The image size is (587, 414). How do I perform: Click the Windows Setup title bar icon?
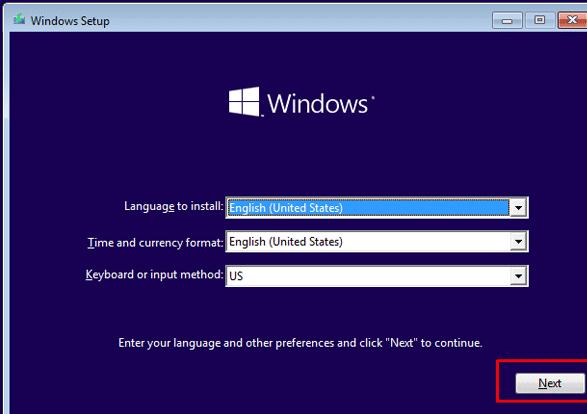click(x=19, y=19)
